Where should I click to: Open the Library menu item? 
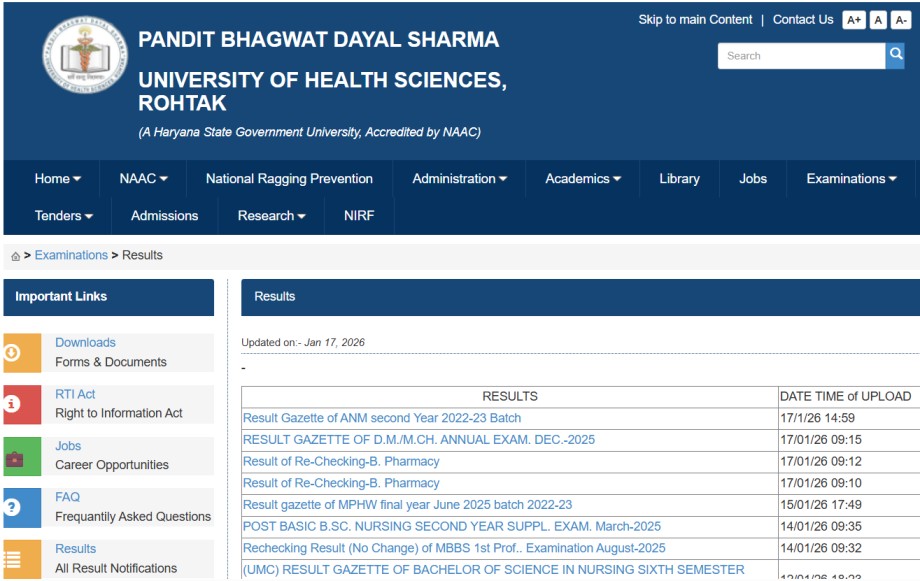coord(679,179)
